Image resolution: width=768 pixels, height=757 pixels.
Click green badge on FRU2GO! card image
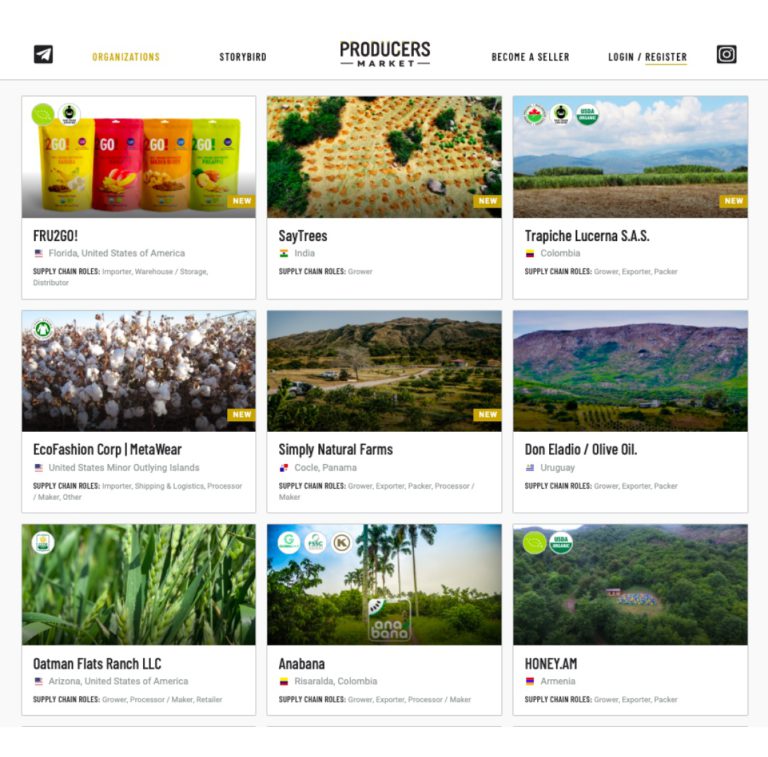43,115
